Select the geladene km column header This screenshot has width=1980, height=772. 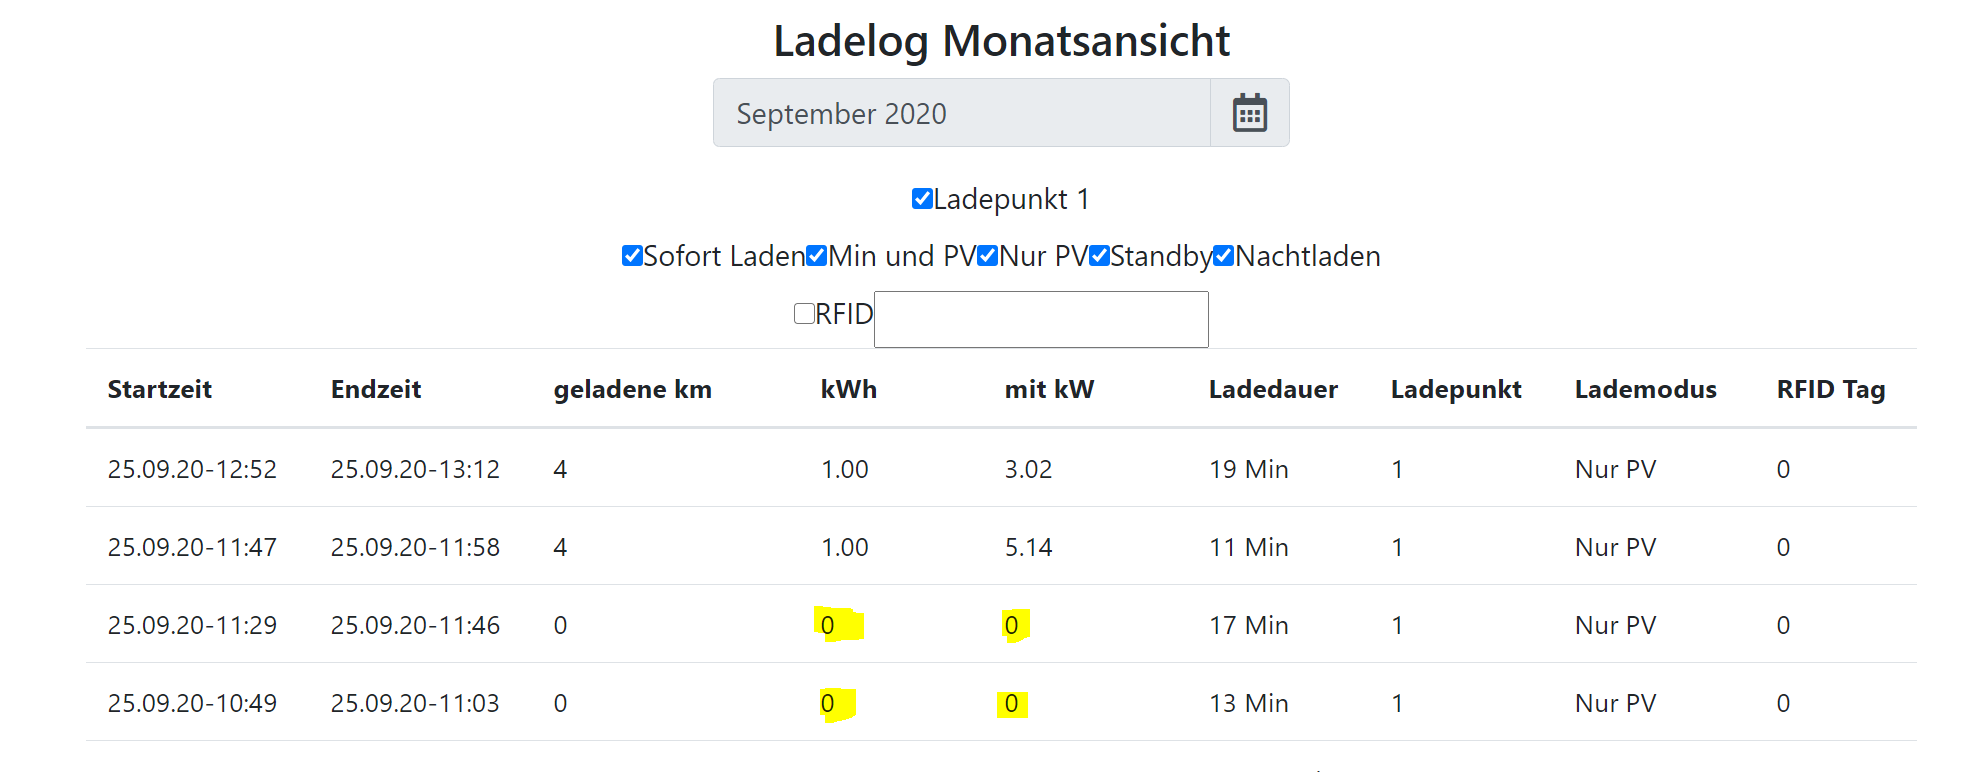coord(632,389)
